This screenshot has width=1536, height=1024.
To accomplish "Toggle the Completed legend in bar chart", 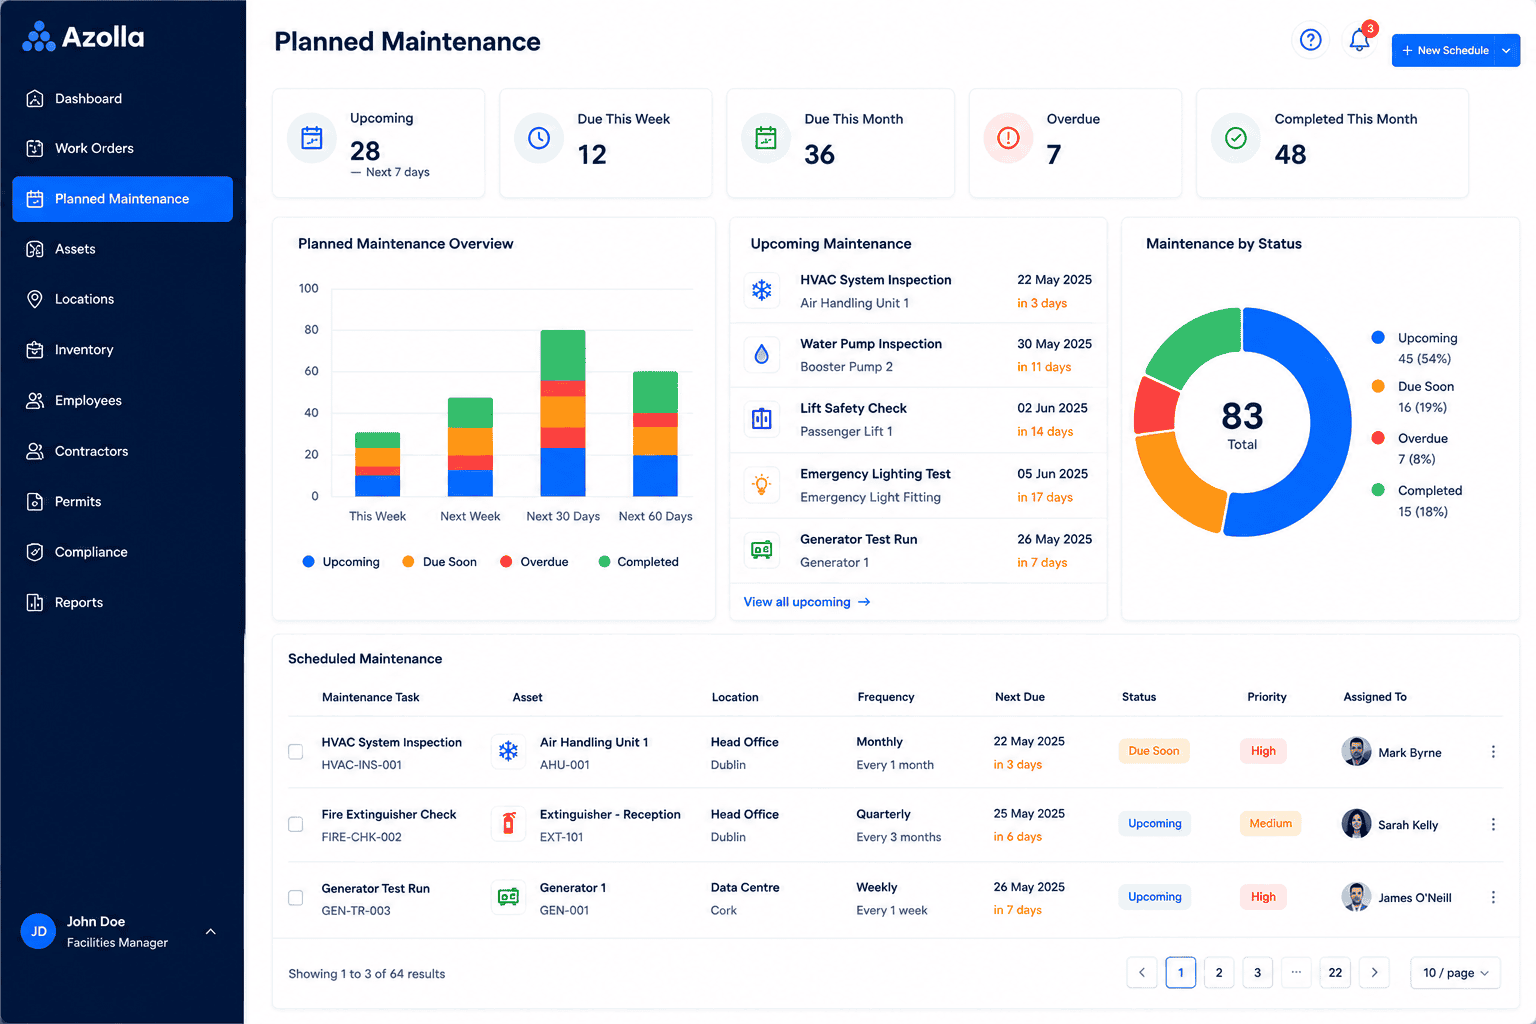I will pyautogui.click(x=638, y=562).
